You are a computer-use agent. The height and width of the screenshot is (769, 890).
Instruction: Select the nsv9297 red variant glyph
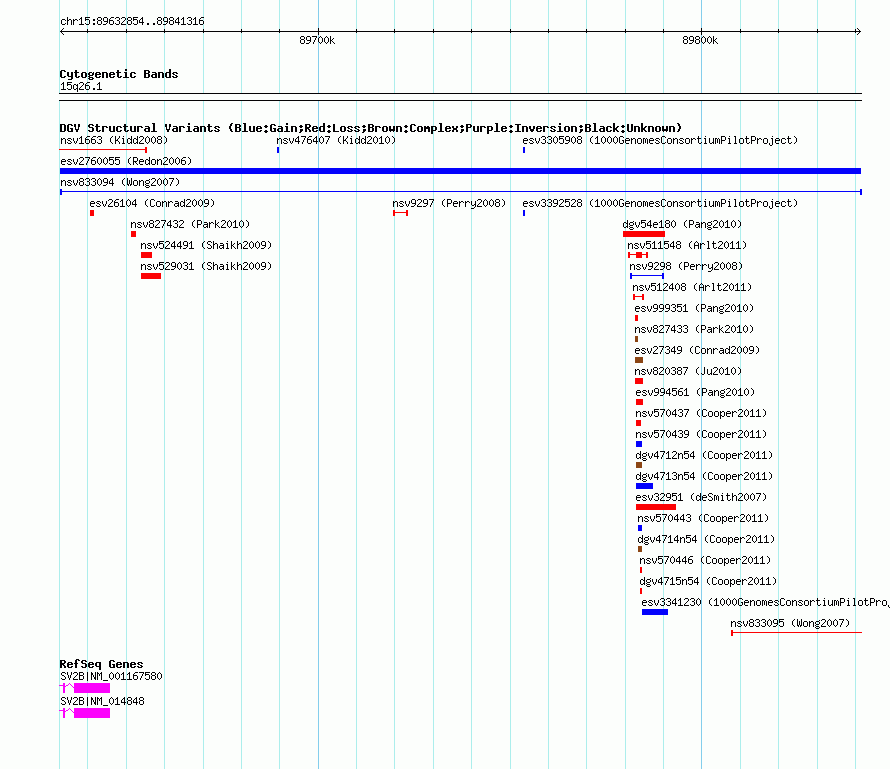[x=400, y=213]
